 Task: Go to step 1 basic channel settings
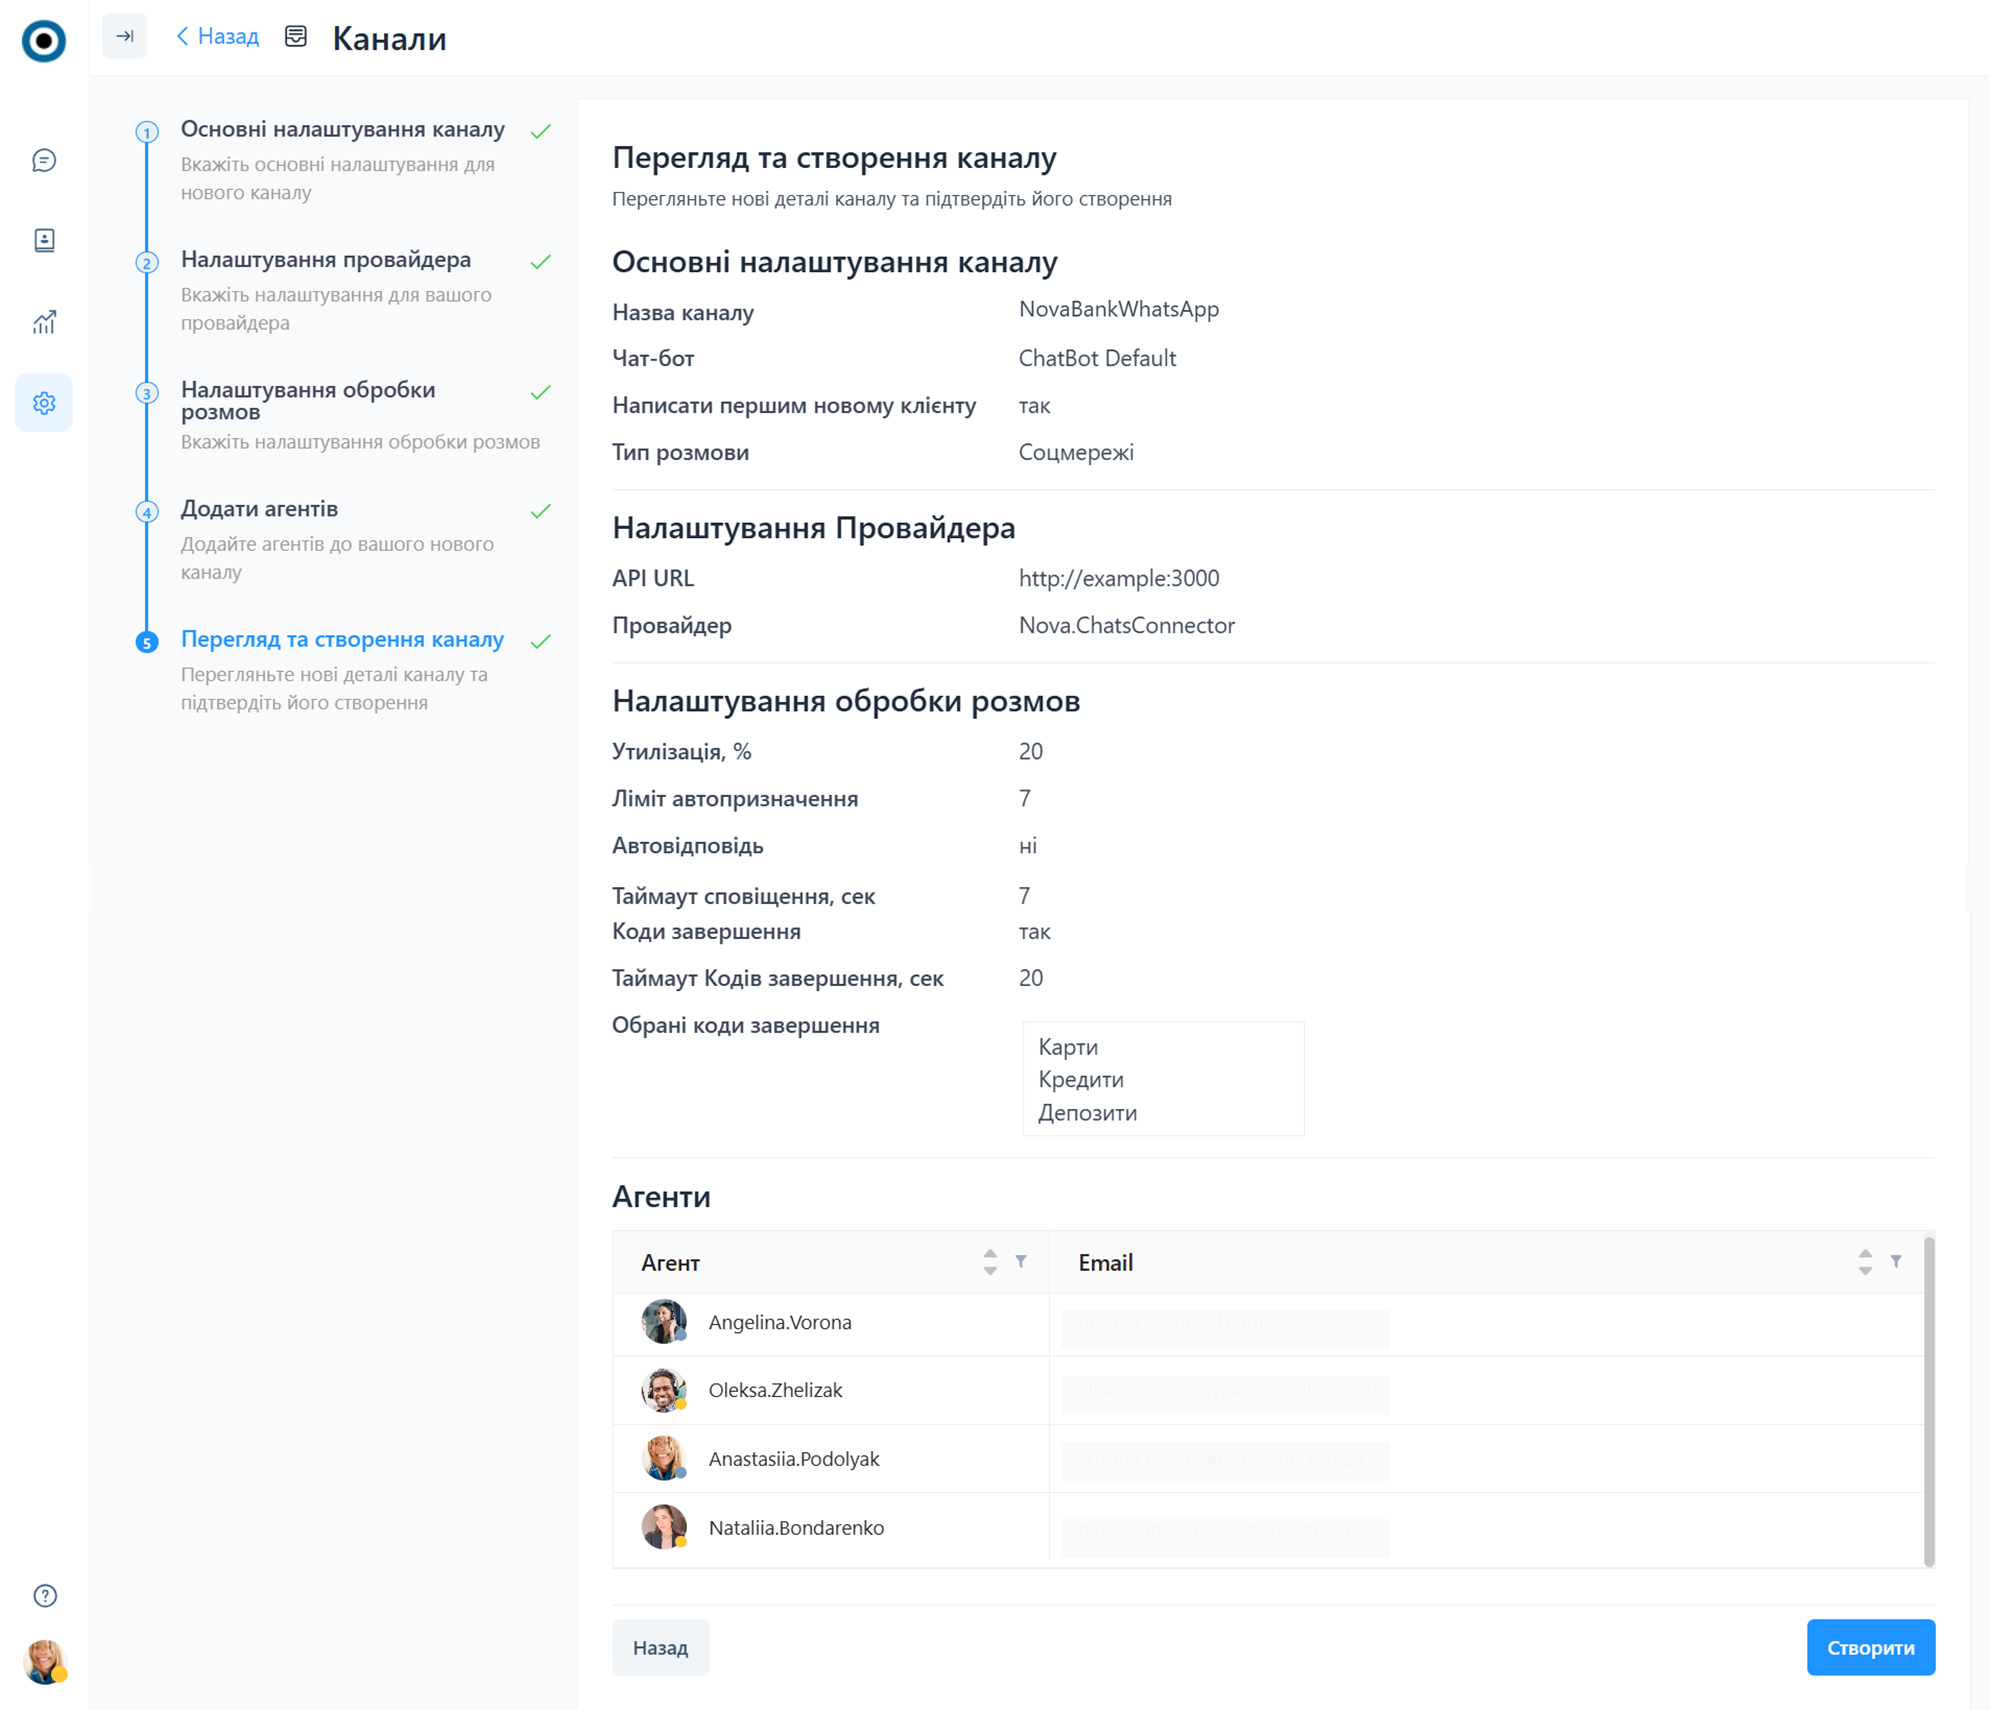(342, 130)
